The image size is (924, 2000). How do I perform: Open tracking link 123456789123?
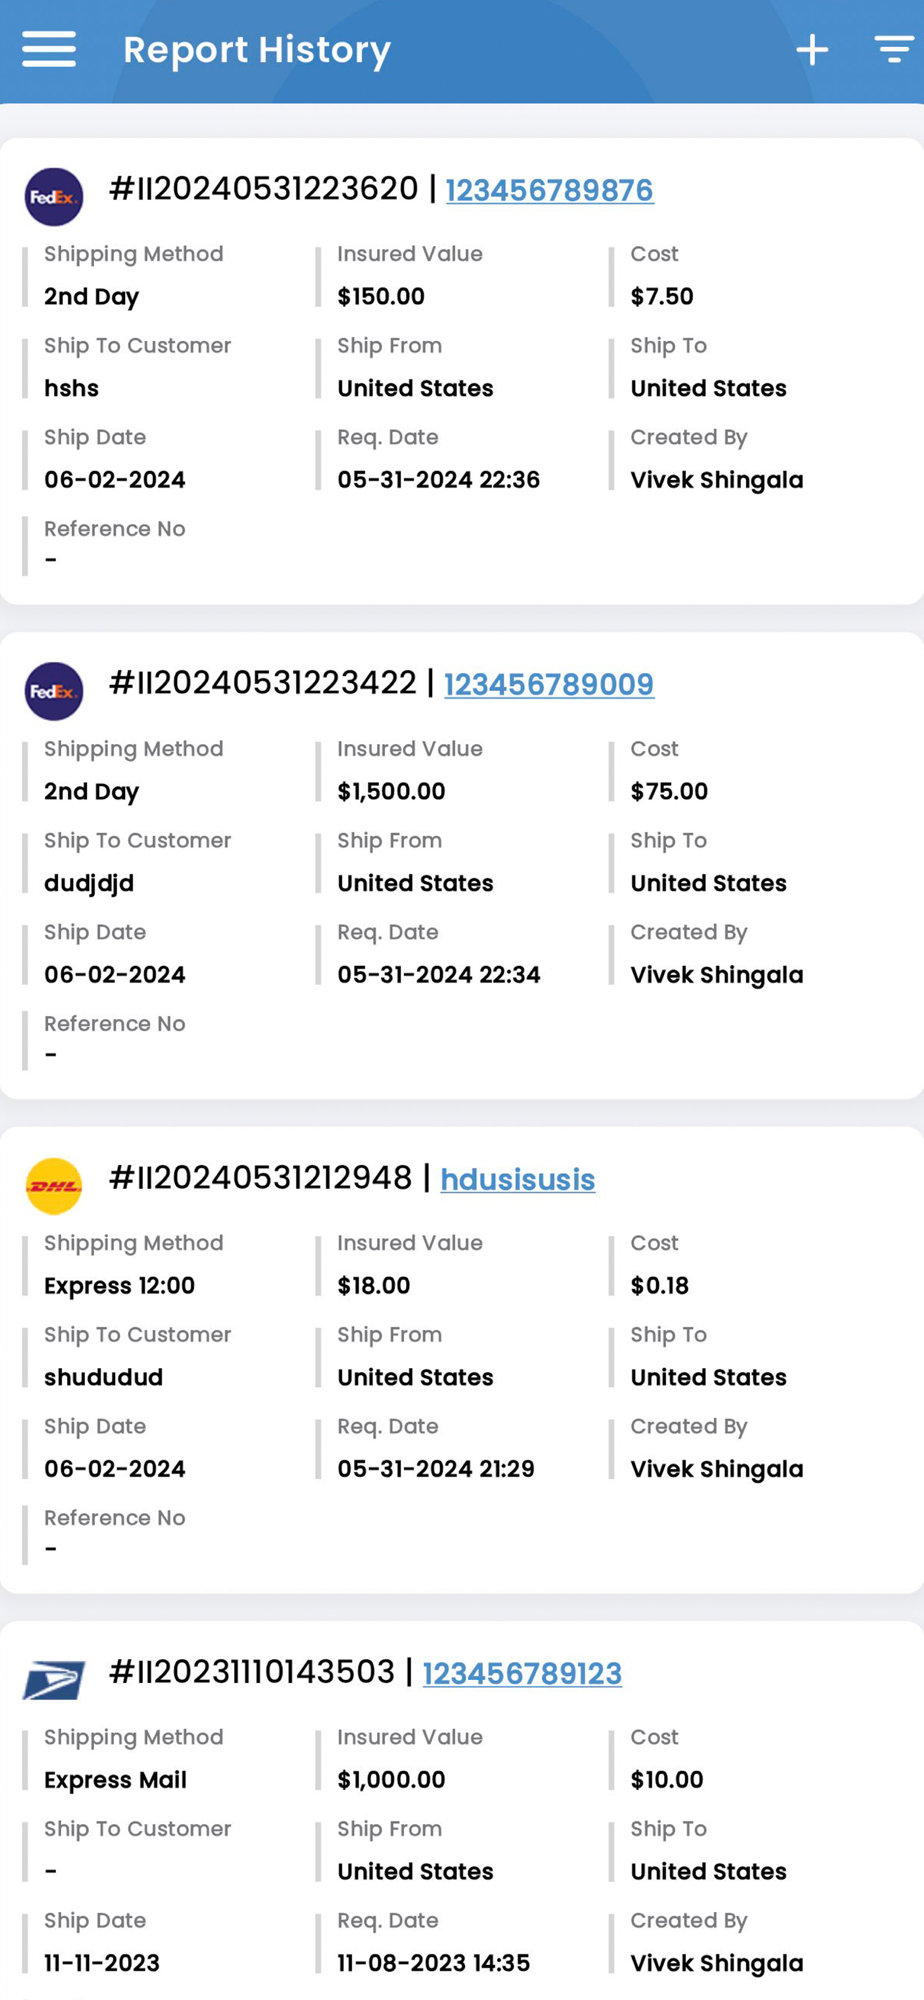pos(522,1673)
